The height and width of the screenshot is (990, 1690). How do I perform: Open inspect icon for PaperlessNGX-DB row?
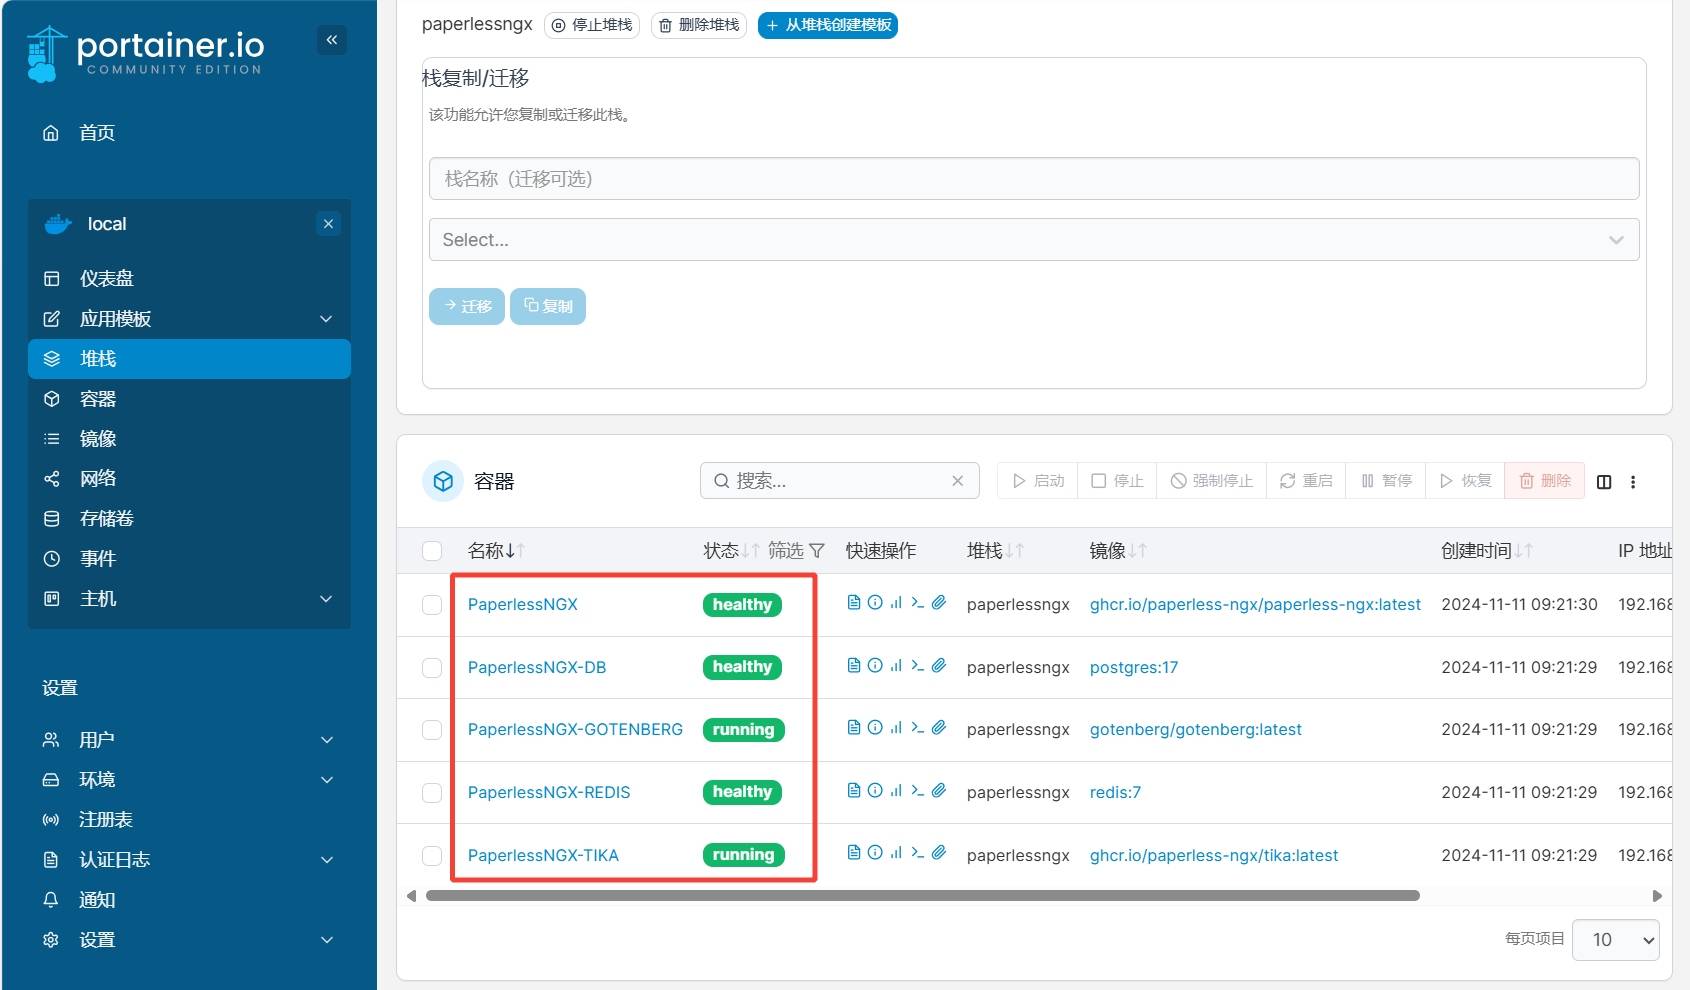[875, 666]
